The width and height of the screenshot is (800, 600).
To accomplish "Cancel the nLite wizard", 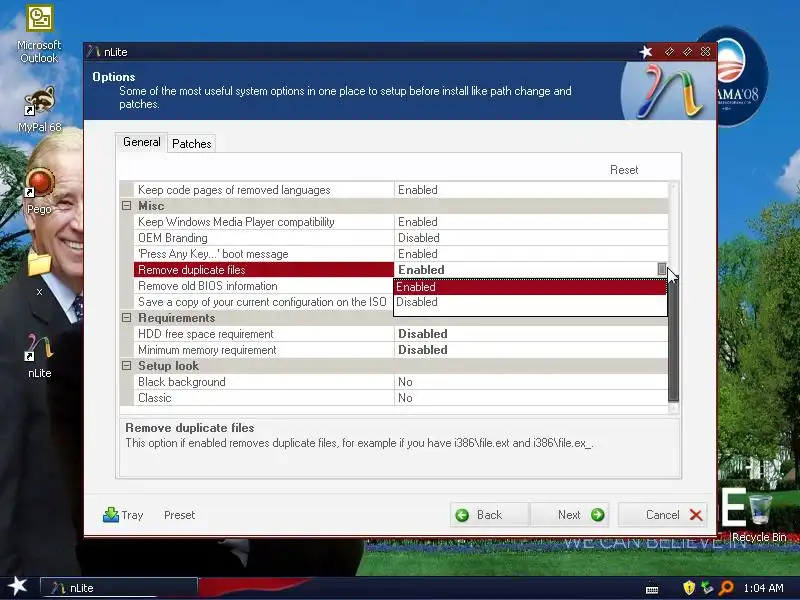I will (x=663, y=515).
